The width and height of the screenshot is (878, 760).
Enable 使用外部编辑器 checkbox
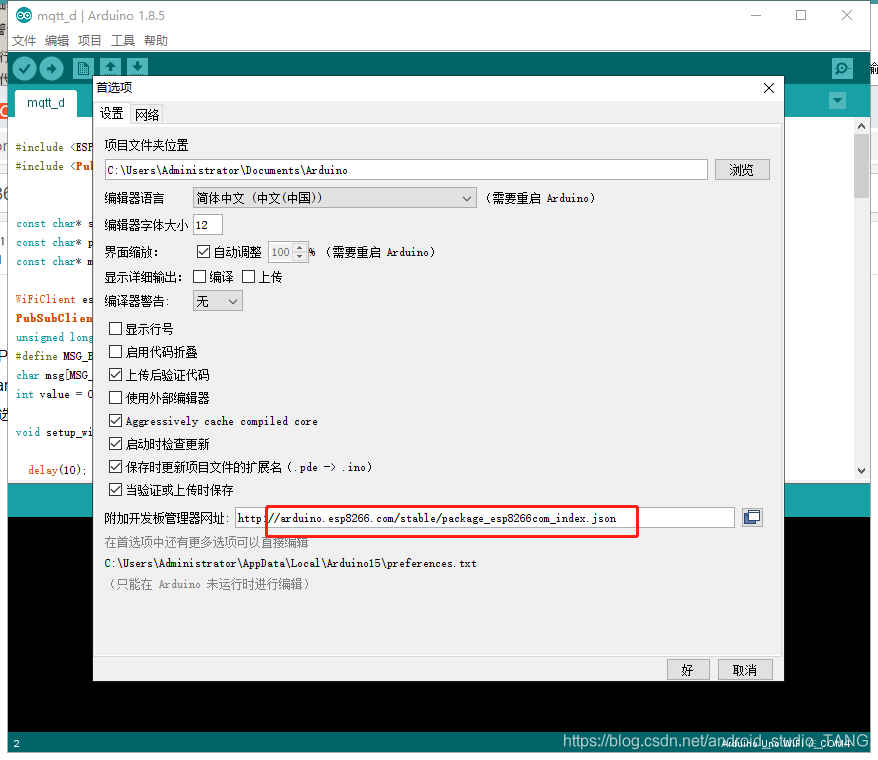pyautogui.click(x=115, y=398)
